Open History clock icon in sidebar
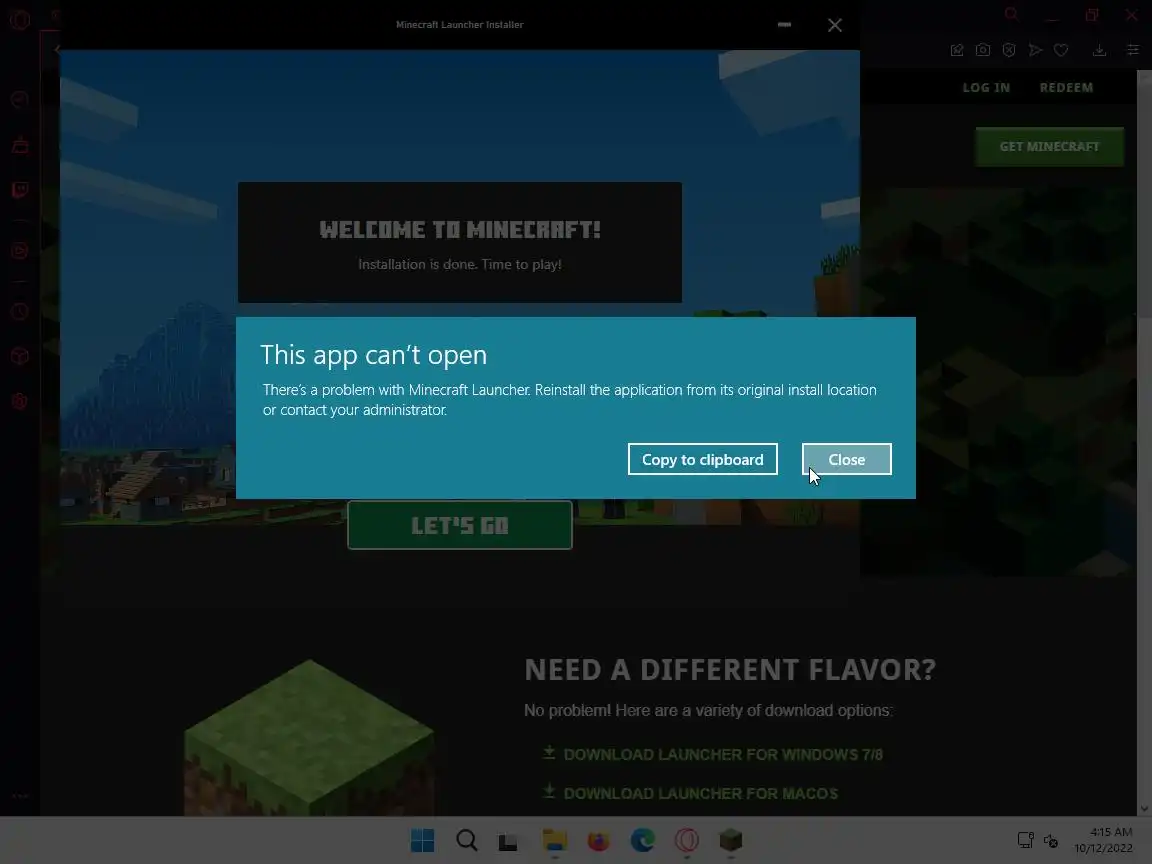The width and height of the screenshot is (1152, 864). 20,312
